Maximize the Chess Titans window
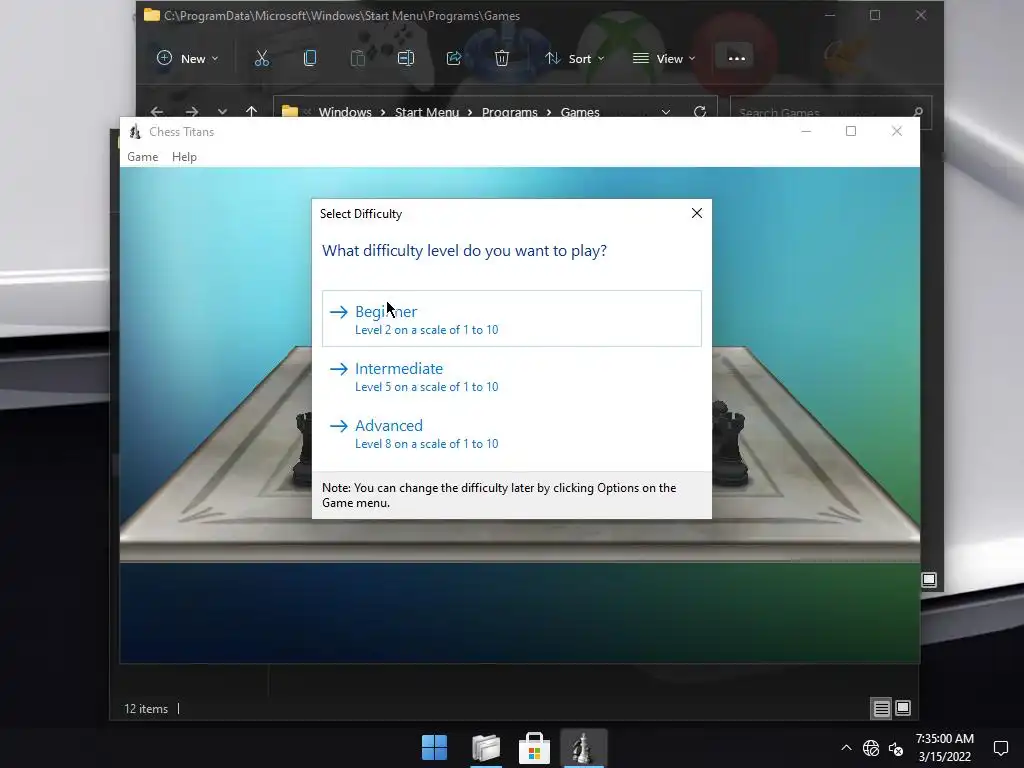Image resolution: width=1024 pixels, height=768 pixels. 851,131
